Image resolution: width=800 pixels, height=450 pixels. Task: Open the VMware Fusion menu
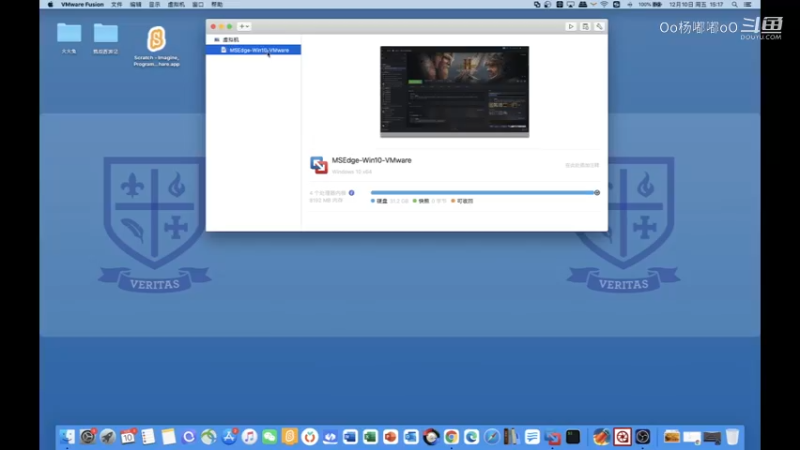coord(82,5)
